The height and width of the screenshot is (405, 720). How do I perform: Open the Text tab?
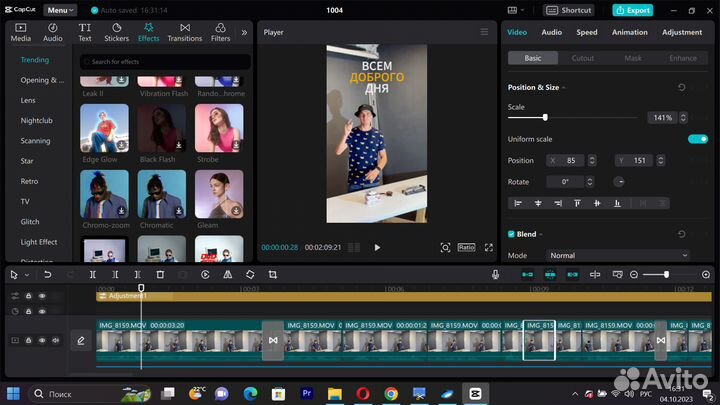click(x=84, y=33)
